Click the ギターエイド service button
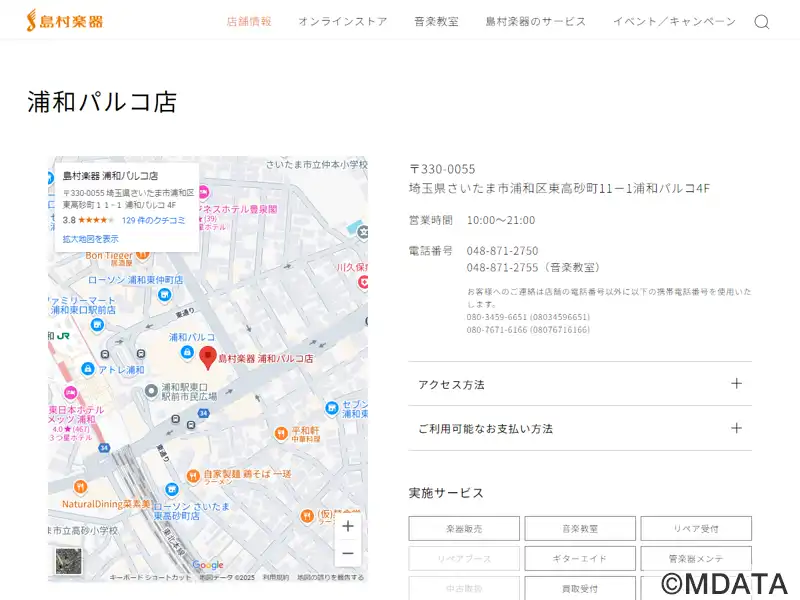The width and height of the screenshot is (800, 600). pos(580,559)
